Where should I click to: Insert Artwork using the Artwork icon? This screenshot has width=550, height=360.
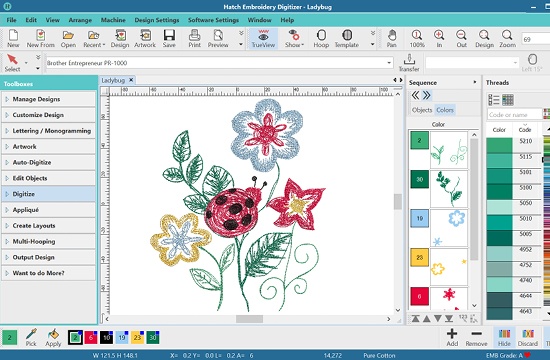tap(145, 38)
